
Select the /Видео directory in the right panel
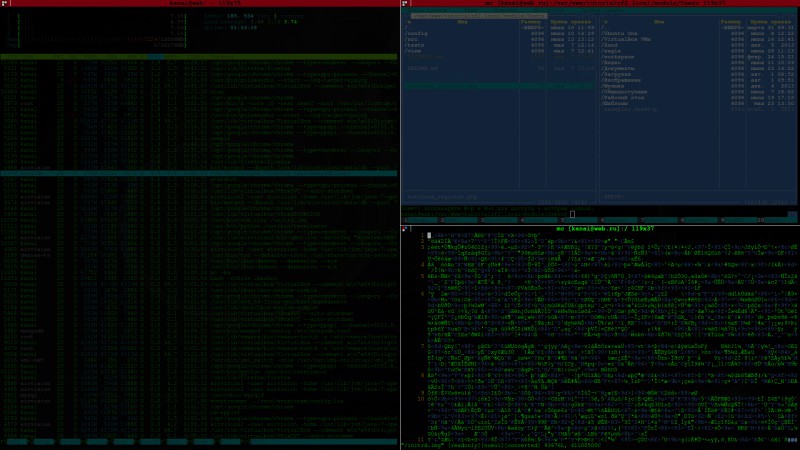611,63
